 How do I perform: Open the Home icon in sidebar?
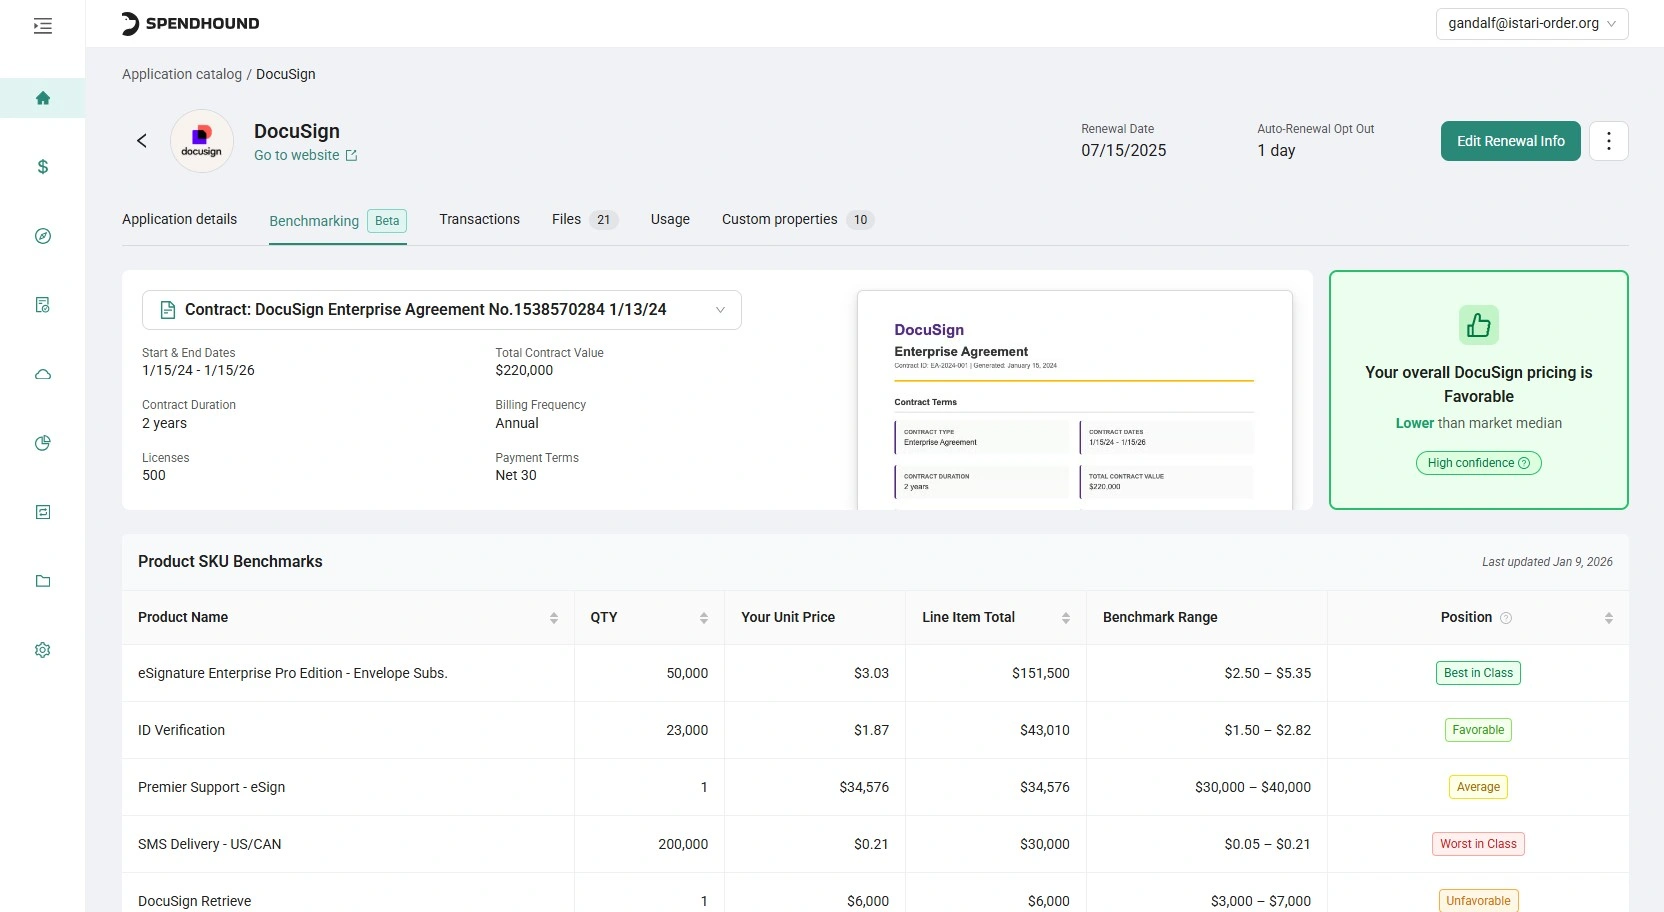(x=42, y=98)
